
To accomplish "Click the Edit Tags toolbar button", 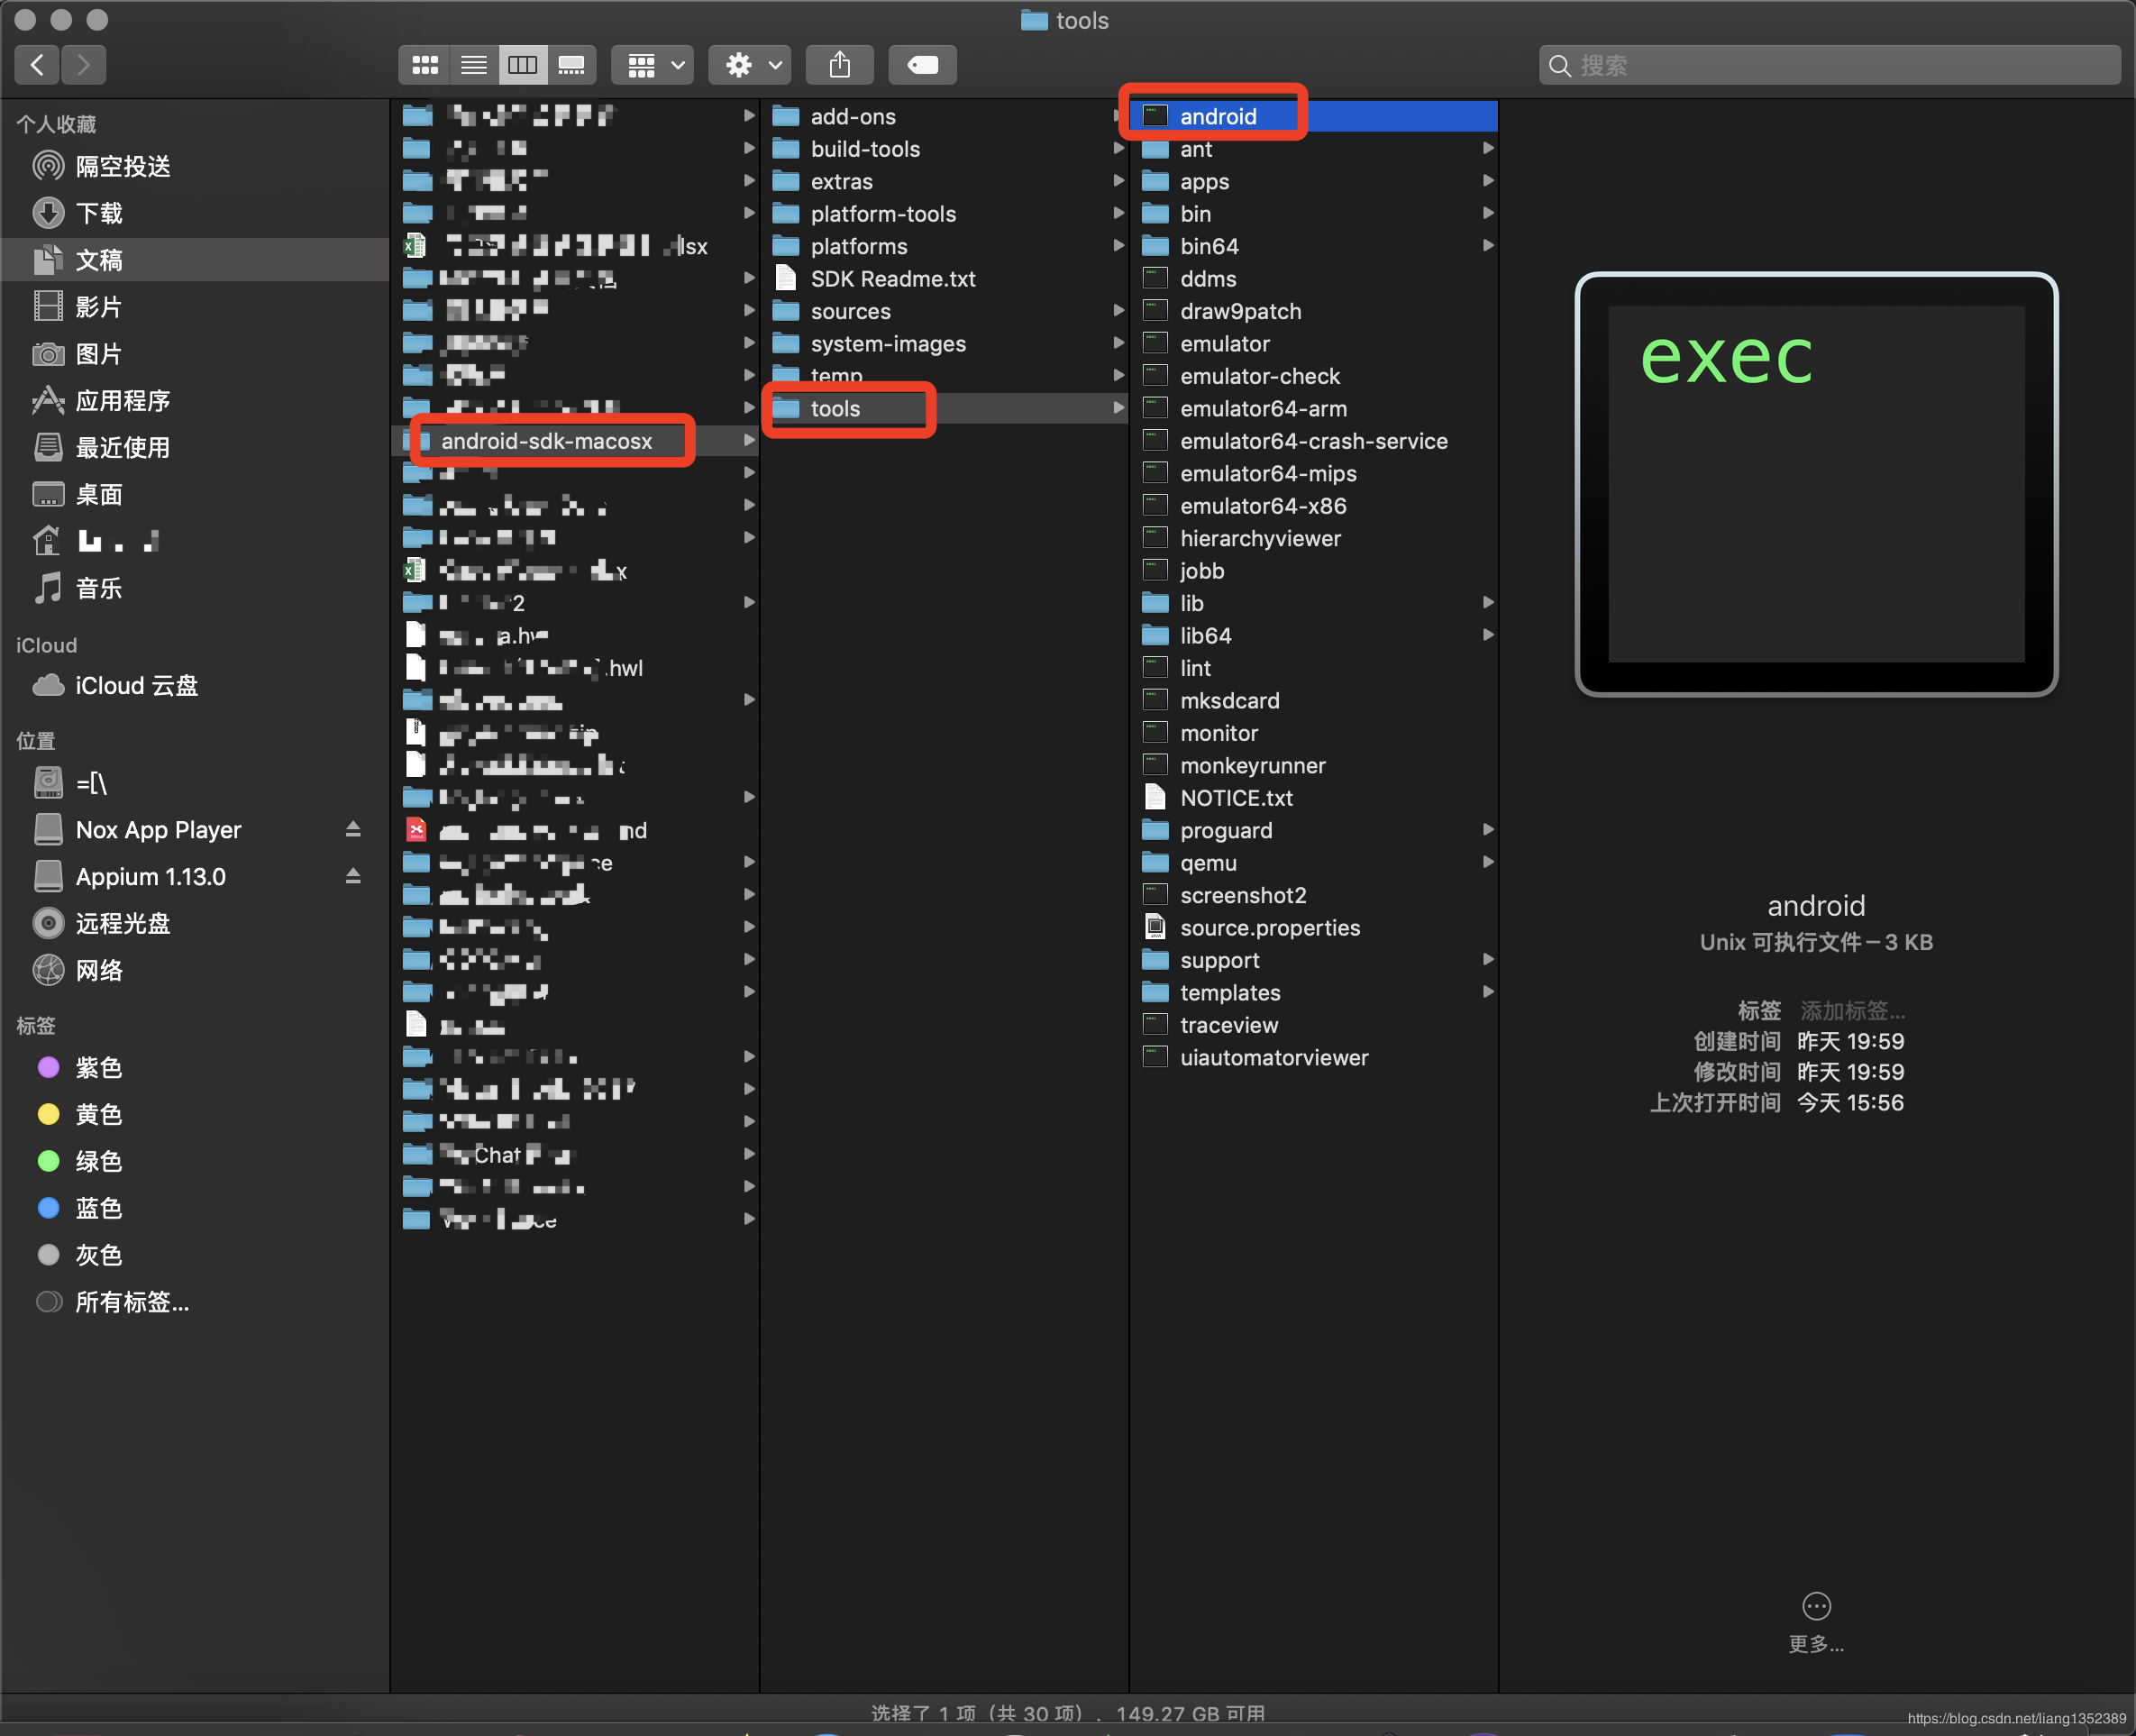I will tap(922, 66).
